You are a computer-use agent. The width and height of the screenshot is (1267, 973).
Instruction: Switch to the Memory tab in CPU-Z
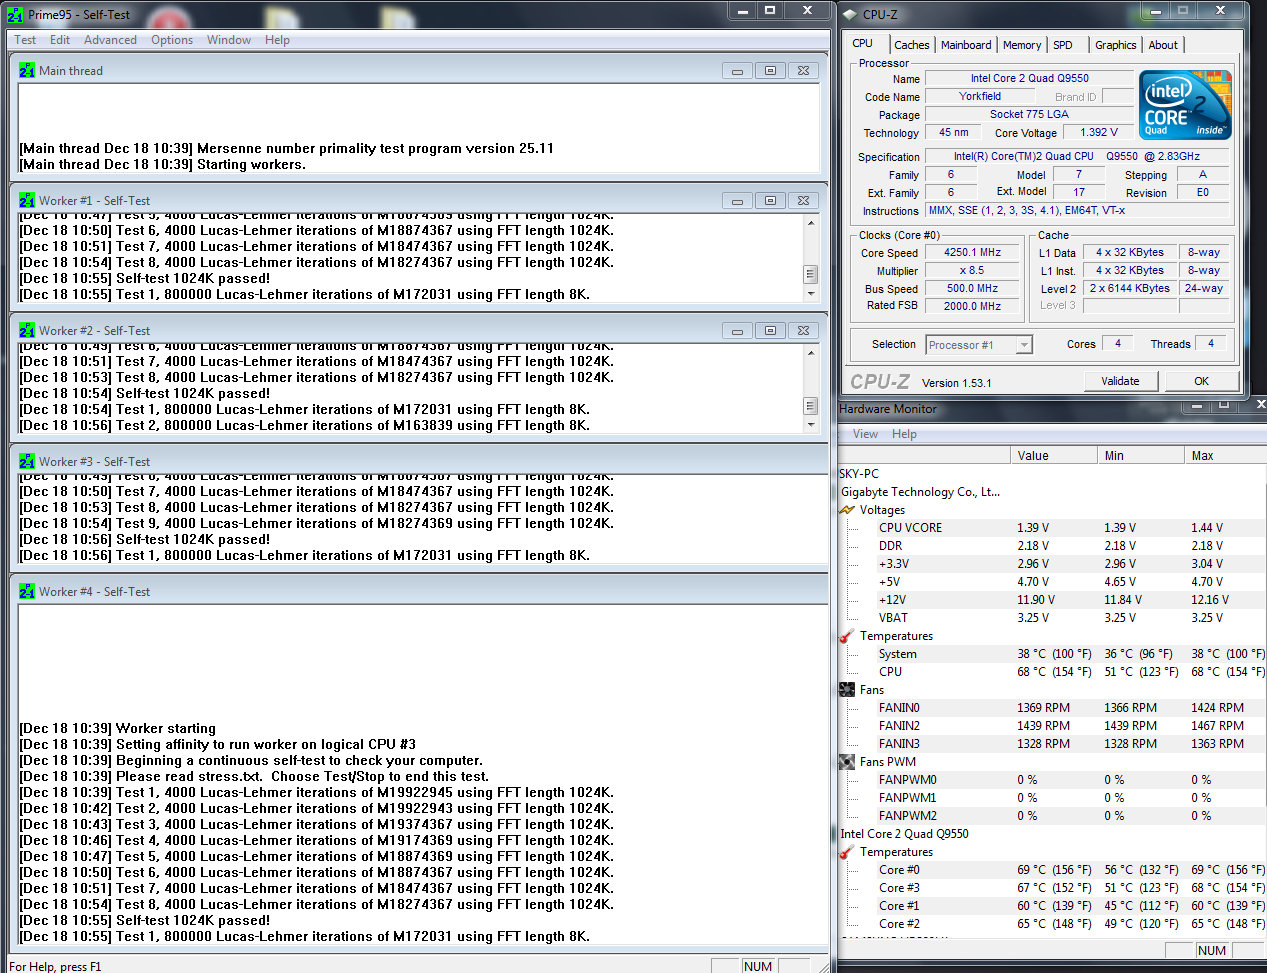[1022, 45]
